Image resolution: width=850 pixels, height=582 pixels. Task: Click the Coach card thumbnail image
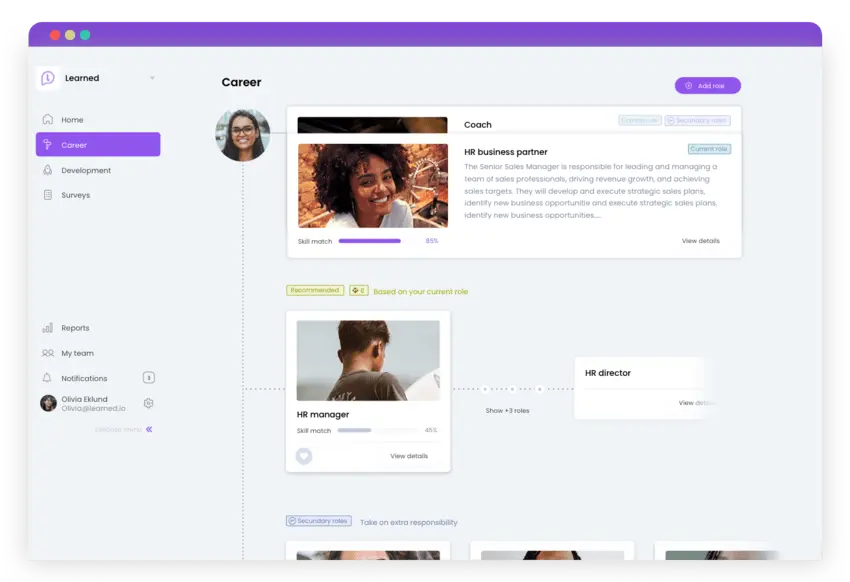372,124
